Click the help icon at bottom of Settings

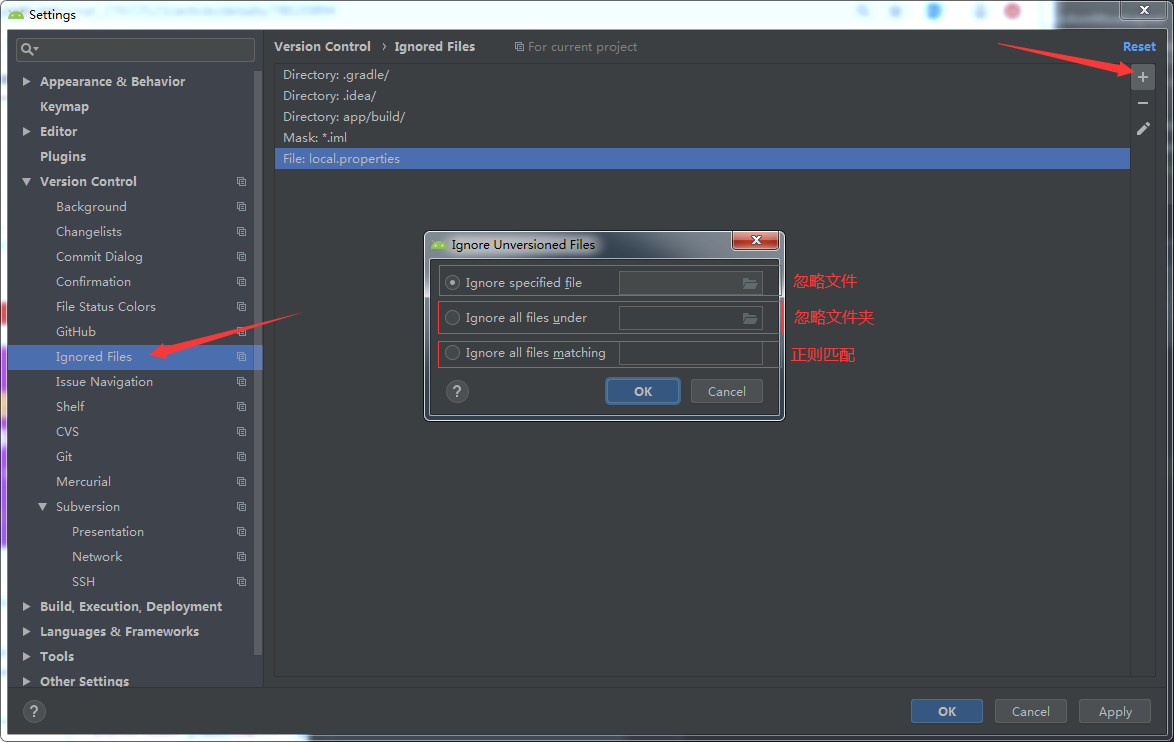click(33, 711)
